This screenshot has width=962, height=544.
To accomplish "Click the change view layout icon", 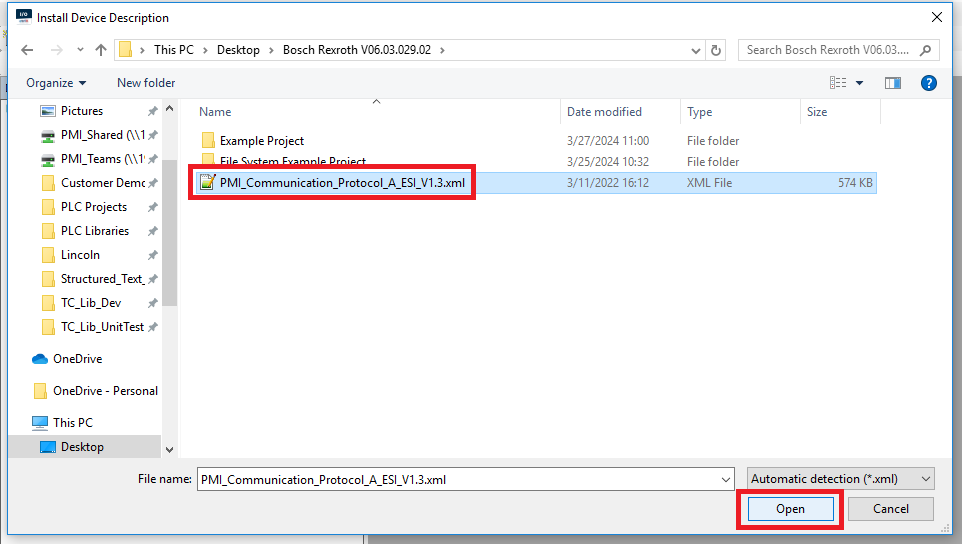I will [837, 83].
